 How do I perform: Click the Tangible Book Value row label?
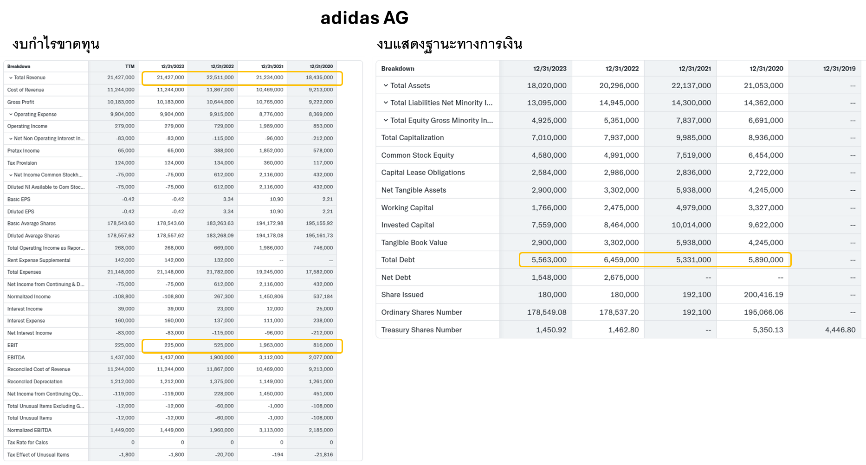[414, 242]
